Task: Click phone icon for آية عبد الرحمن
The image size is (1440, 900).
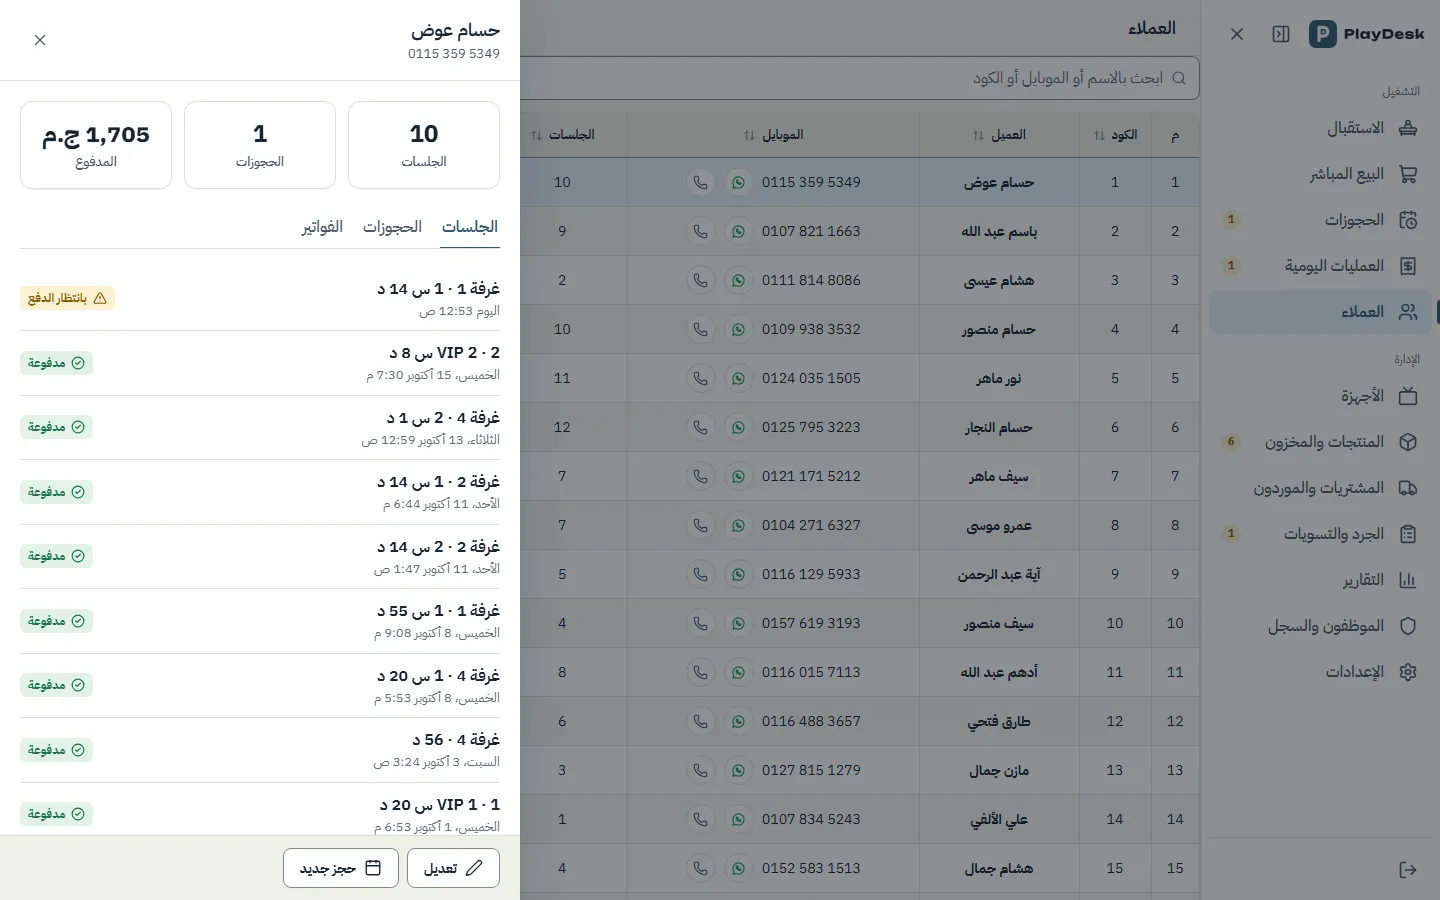Action: tap(700, 574)
